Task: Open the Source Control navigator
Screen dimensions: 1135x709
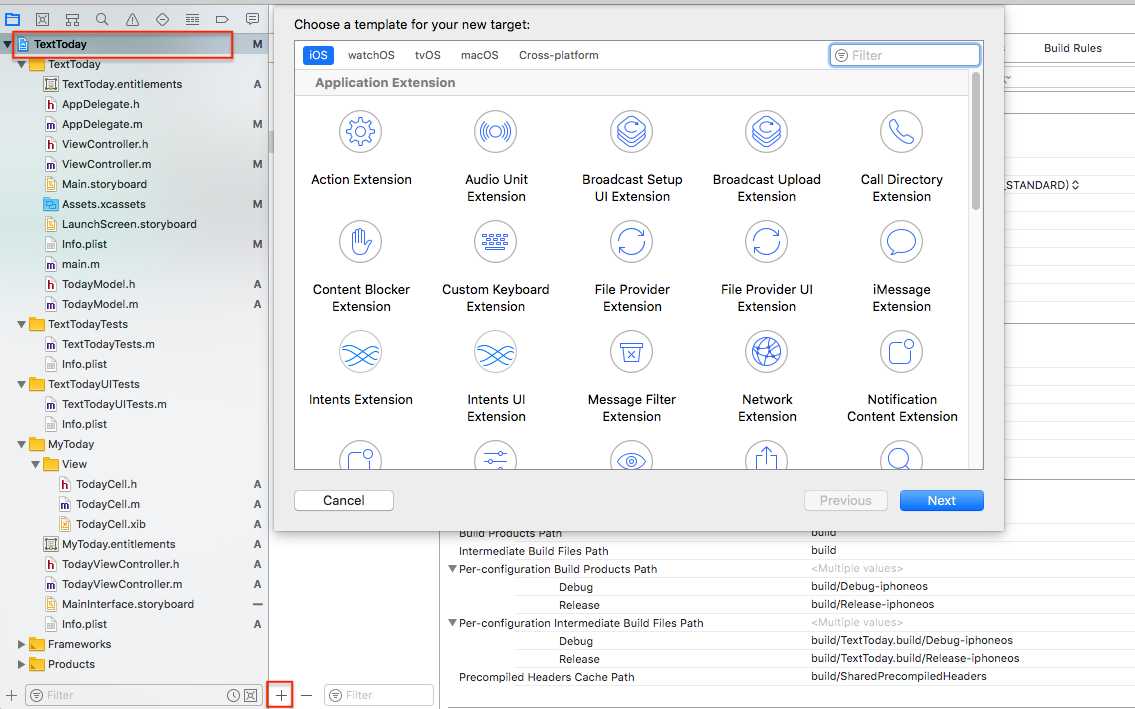Action: [x=43, y=19]
